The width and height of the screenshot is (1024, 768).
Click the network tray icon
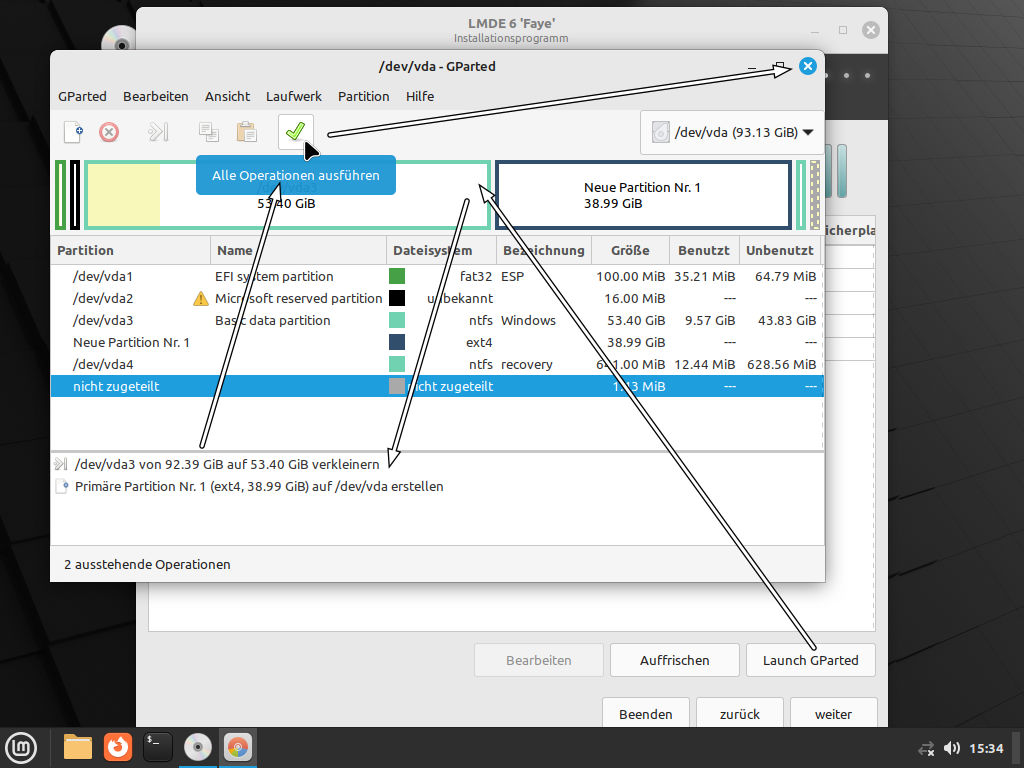pos(926,748)
